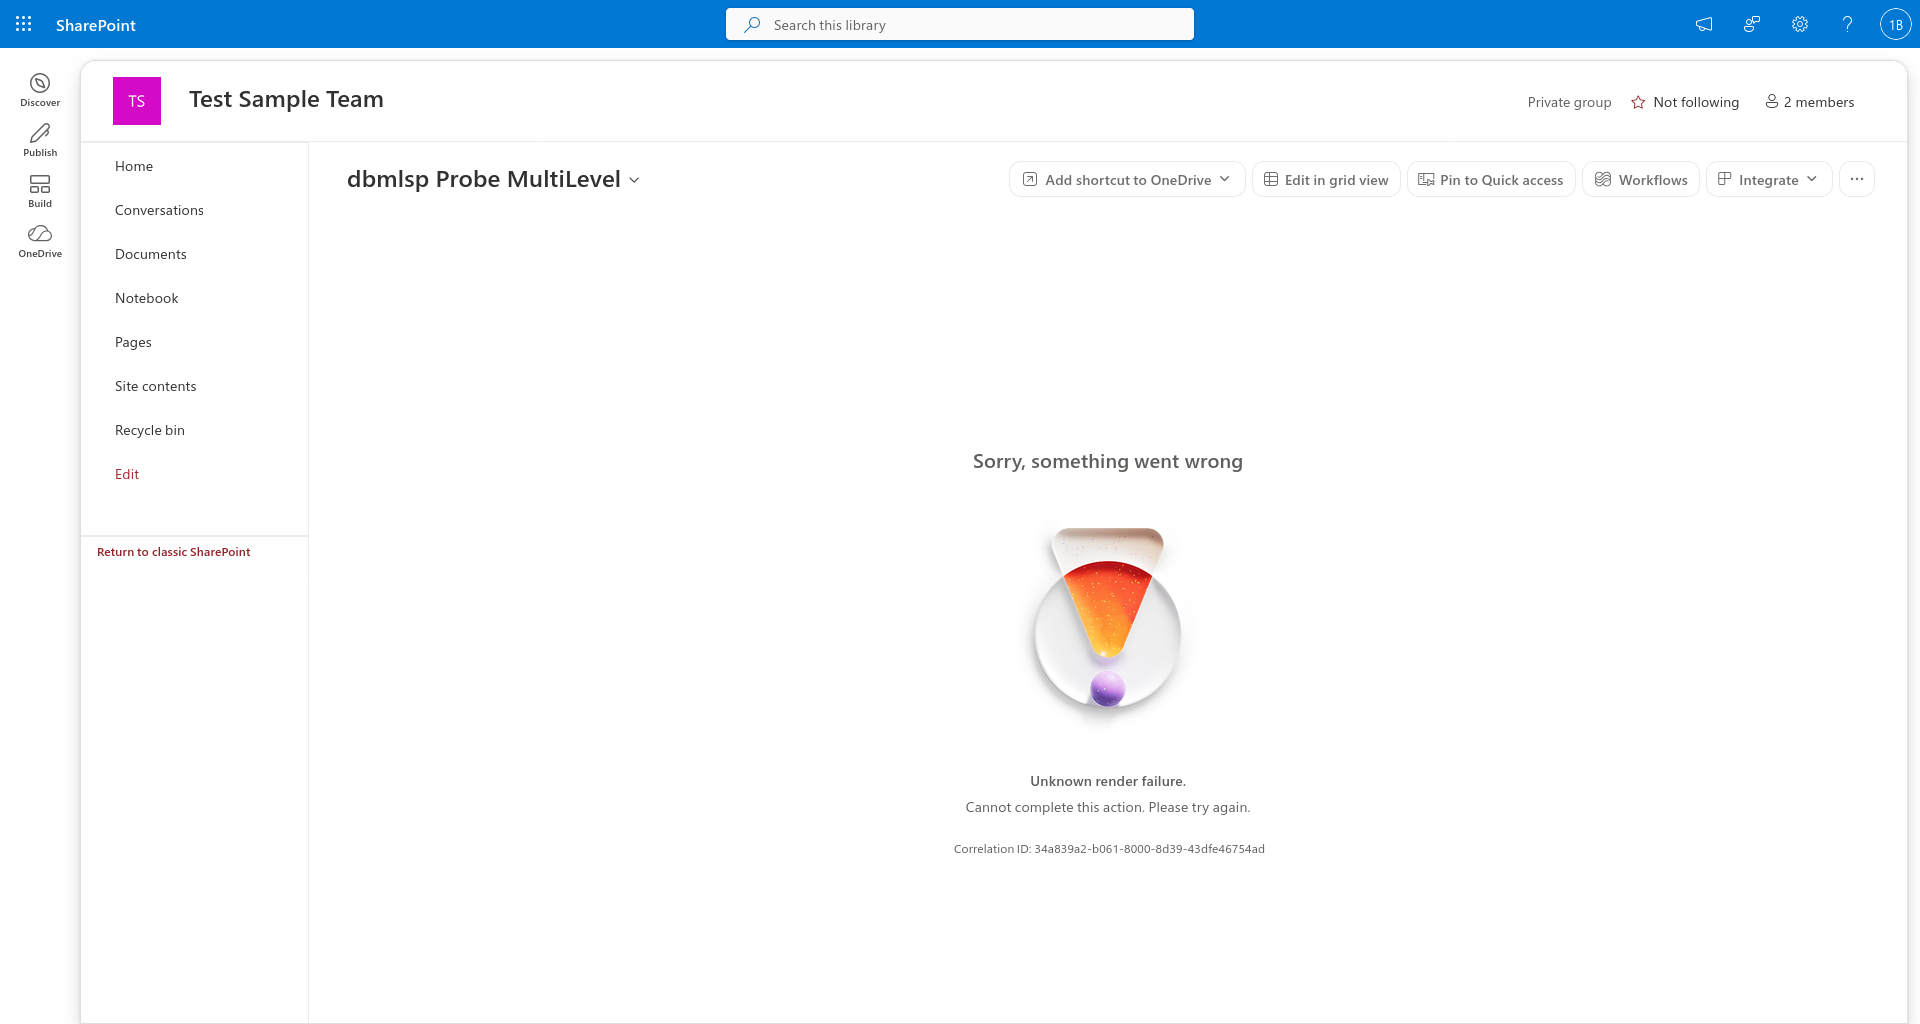Viewport: 1920px width, 1024px height.
Task: Open the people sharing icon in header
Action: pyautogui.click(x=1752, y=24)
